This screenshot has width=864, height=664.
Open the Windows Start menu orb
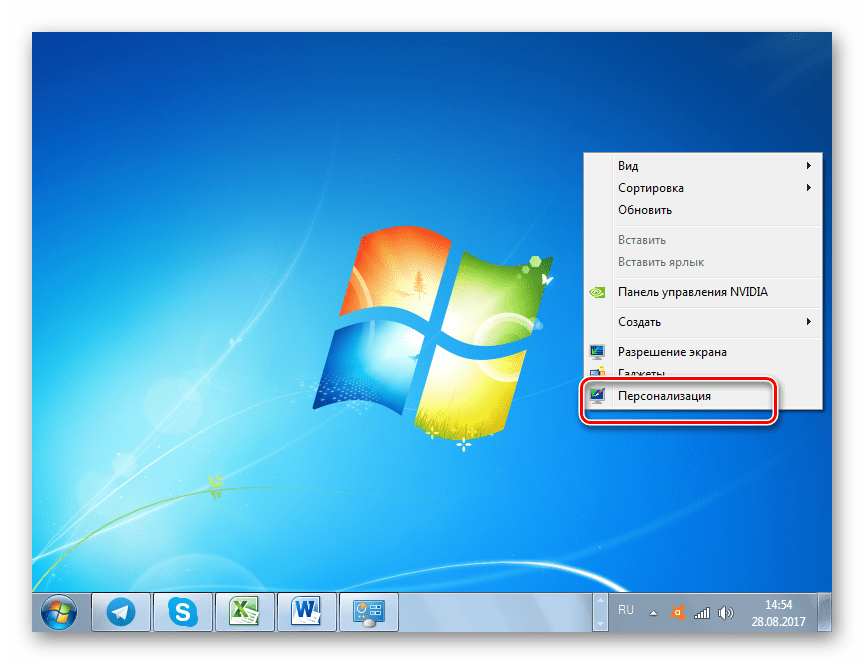point(59,611)
